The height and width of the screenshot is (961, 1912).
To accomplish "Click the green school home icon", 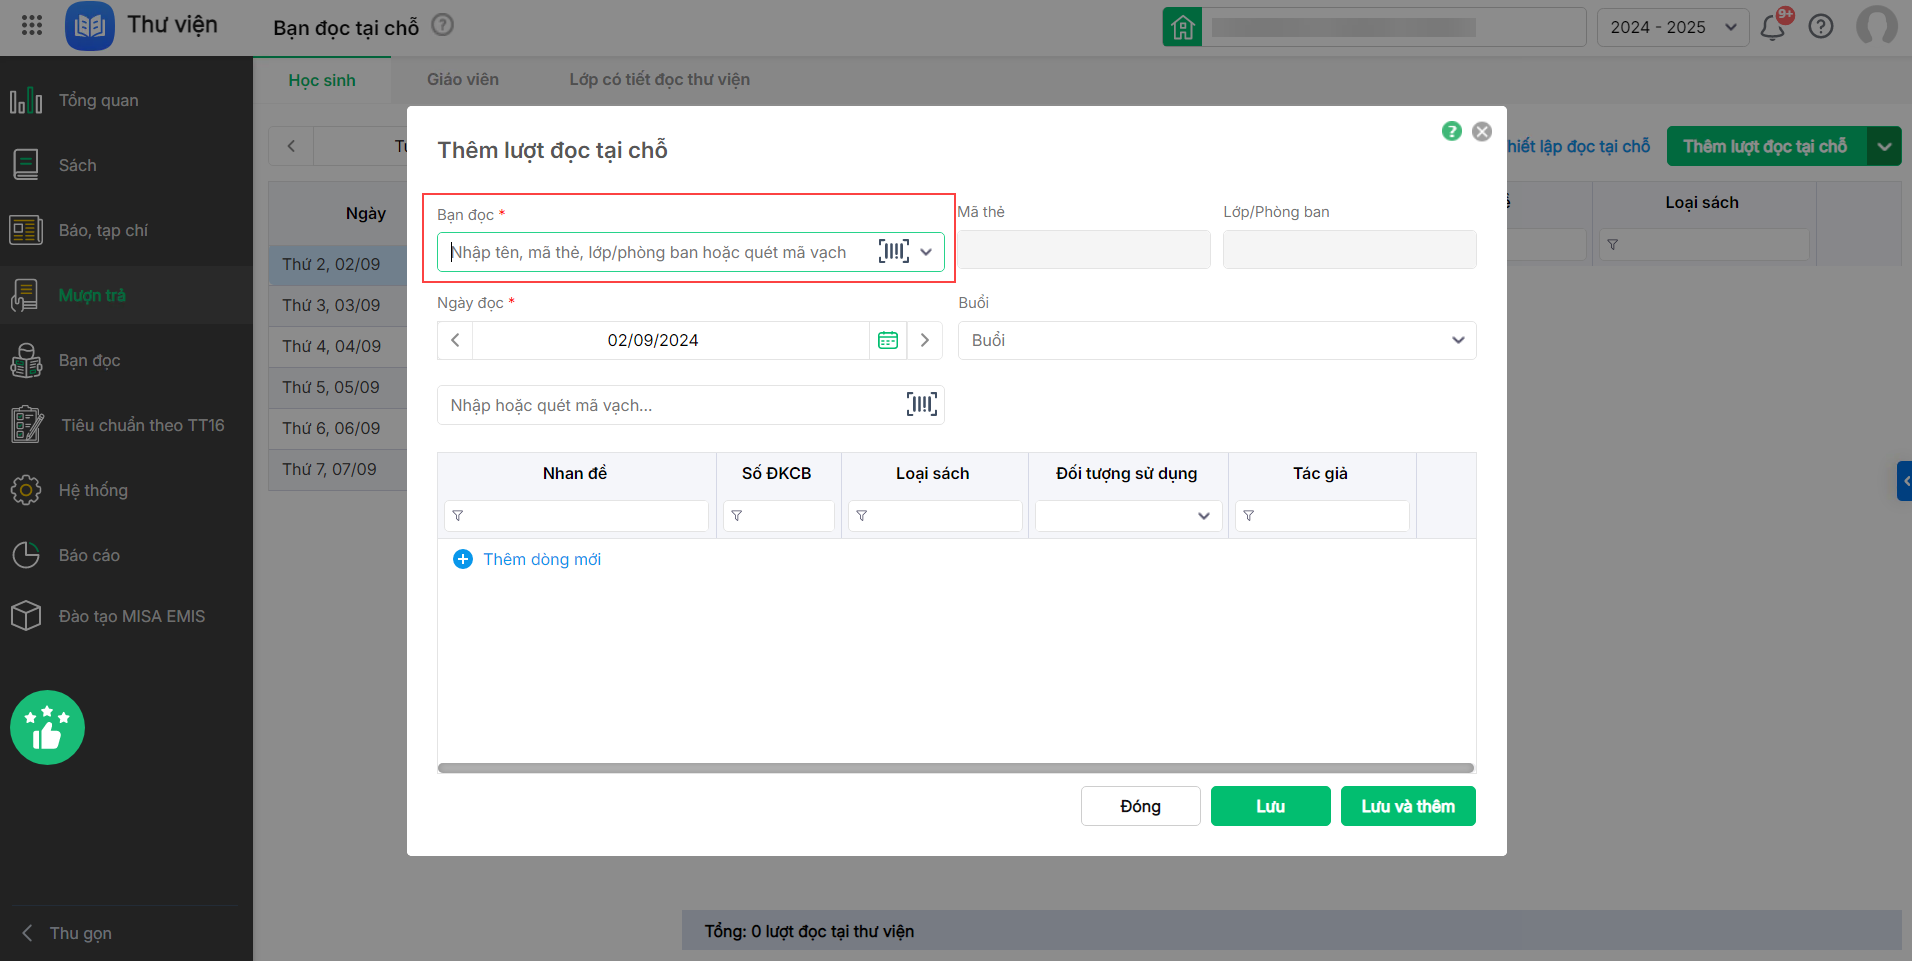I will [1182, 27].
